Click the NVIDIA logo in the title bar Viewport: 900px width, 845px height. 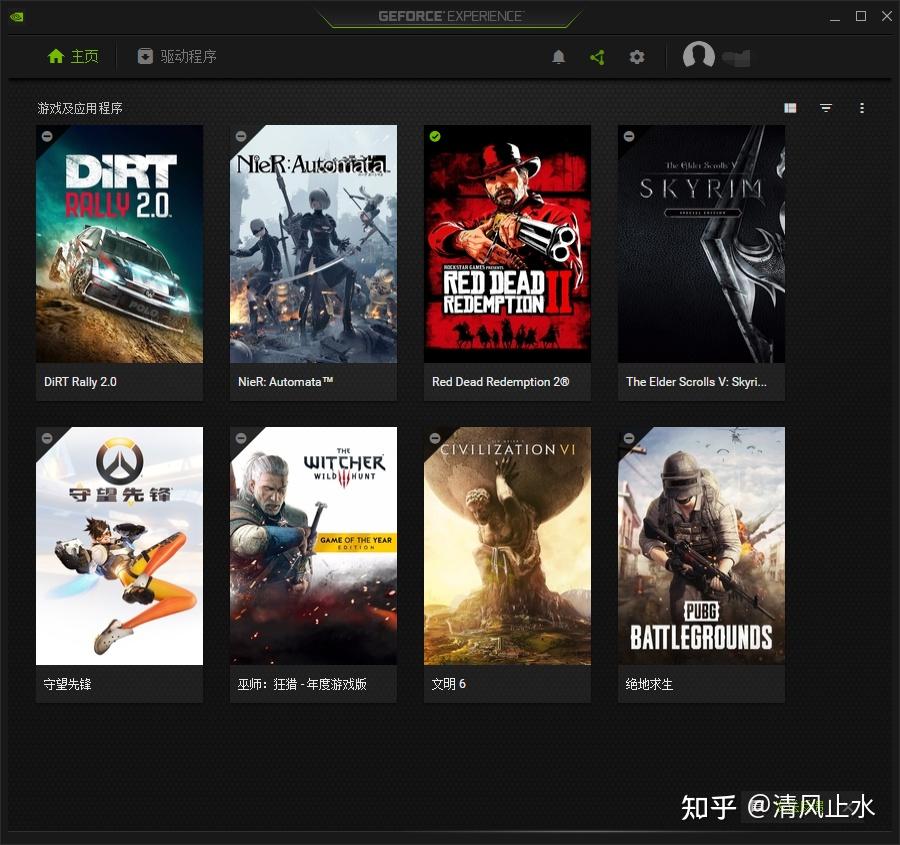(x=16, y=16)
